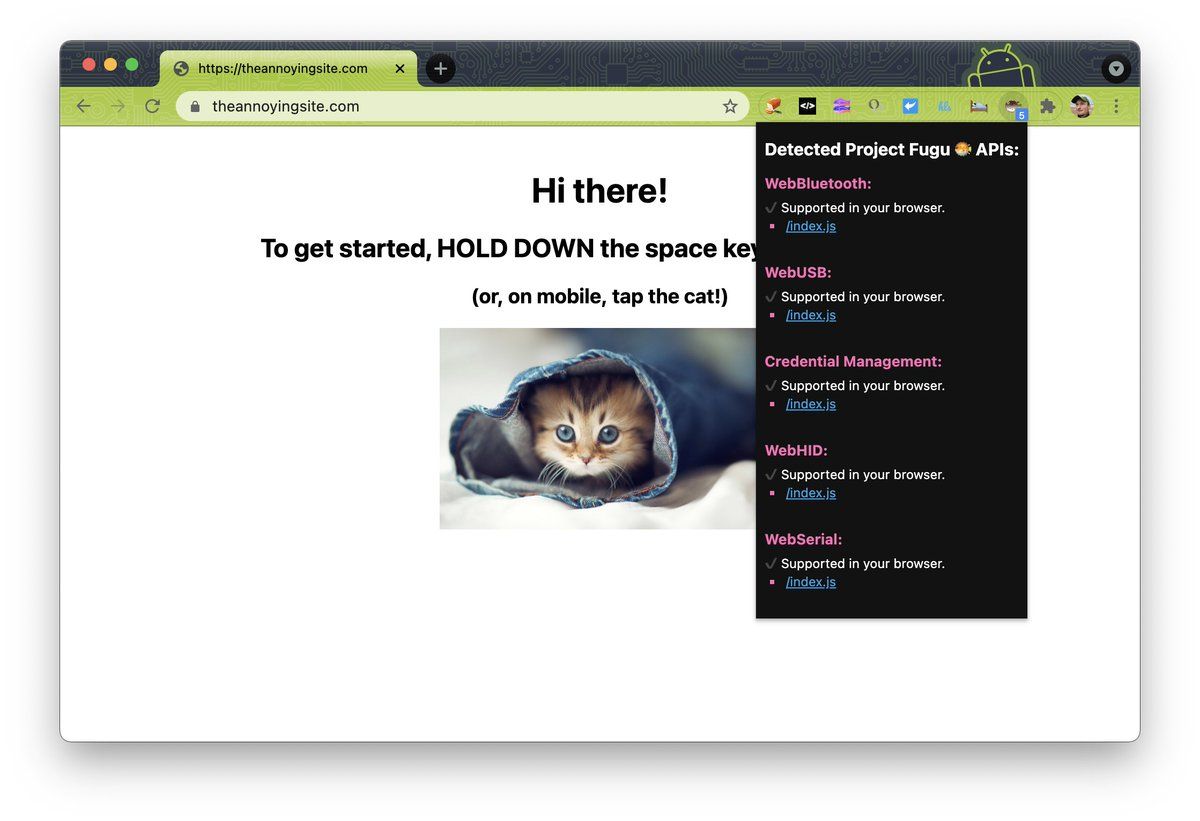Click the checkmark beside WebSerial support status
The height and width of the screenshot is (821, 1200).
[770, 563]
